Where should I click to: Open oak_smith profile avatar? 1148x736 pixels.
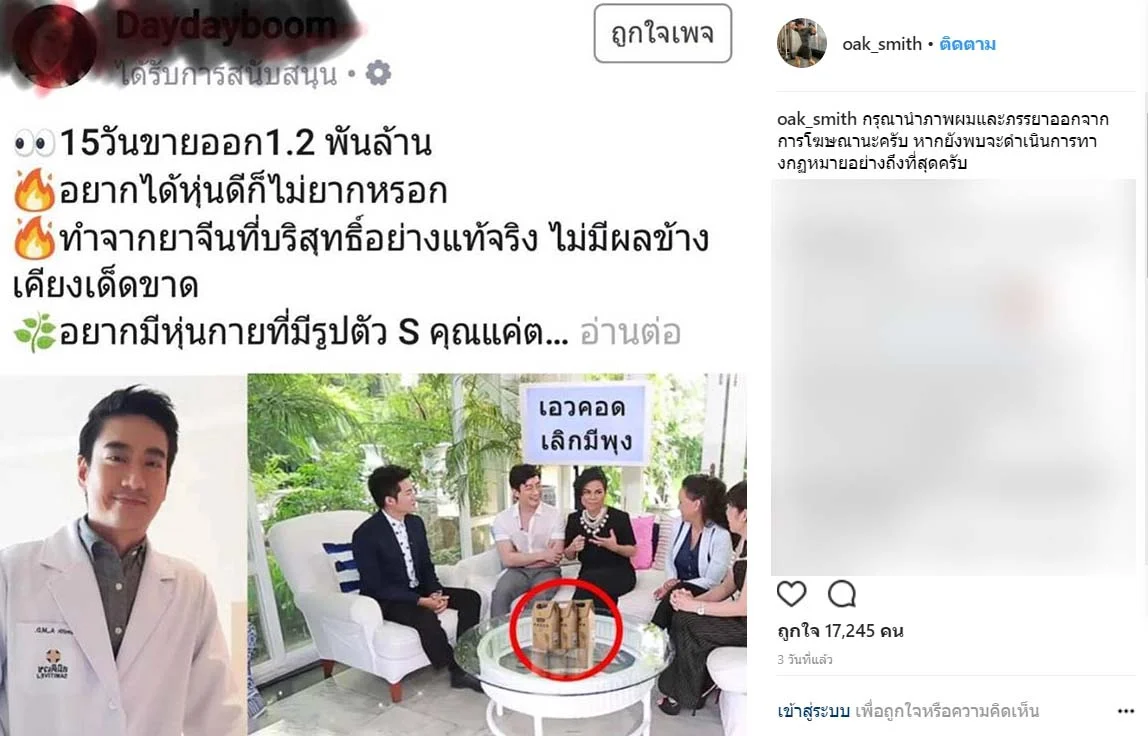802,43
